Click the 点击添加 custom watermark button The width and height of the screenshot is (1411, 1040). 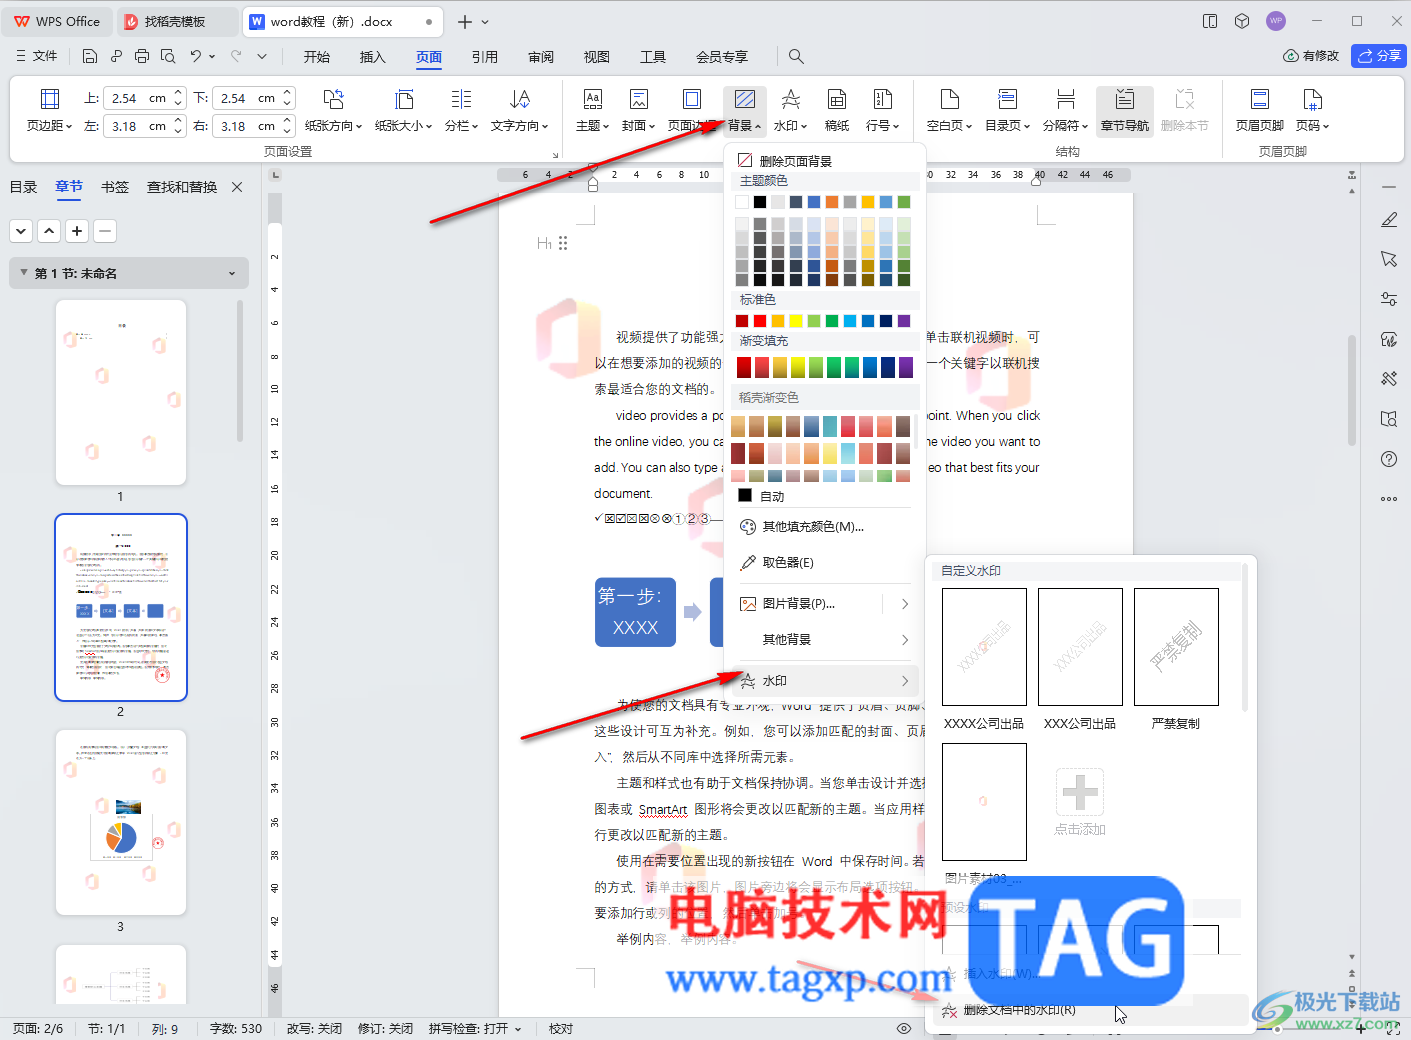1080,802
